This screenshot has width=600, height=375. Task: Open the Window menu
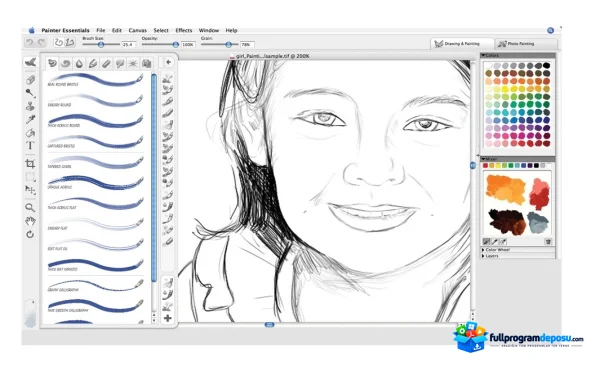tap(209, 30)
